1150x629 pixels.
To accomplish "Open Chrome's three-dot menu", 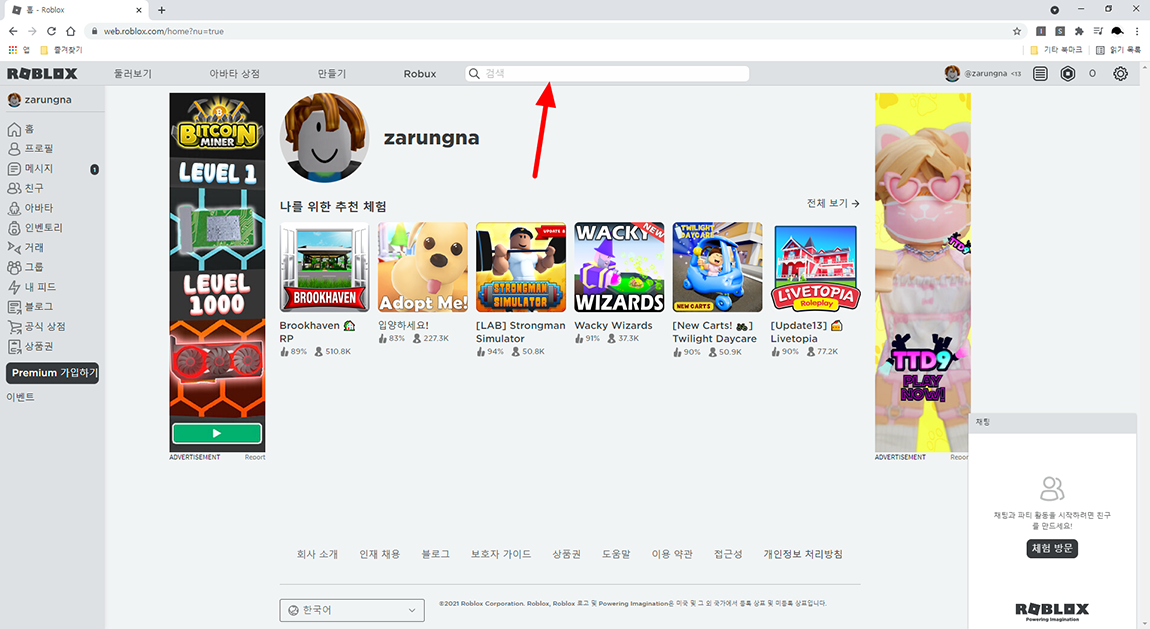I will click(x=1137, y=31).
